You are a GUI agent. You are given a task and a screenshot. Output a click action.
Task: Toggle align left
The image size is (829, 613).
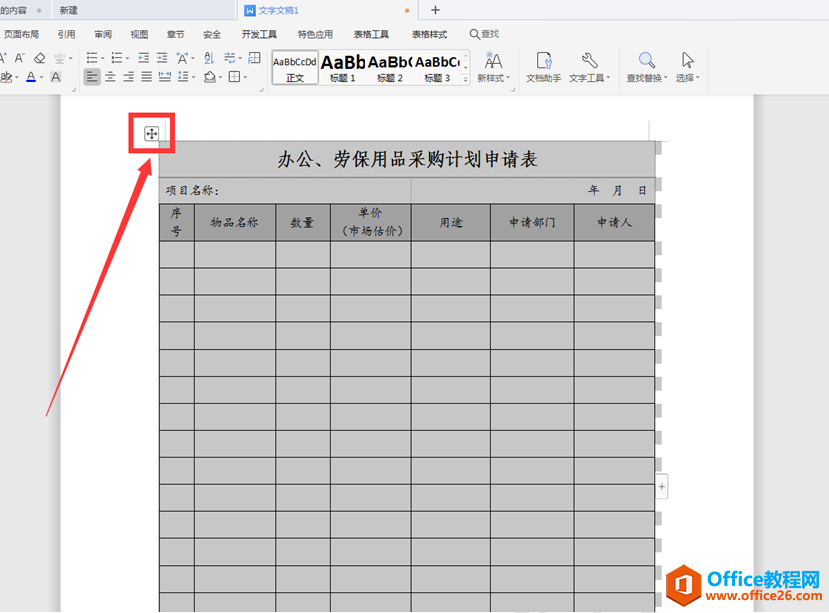(x=92, y=77)
